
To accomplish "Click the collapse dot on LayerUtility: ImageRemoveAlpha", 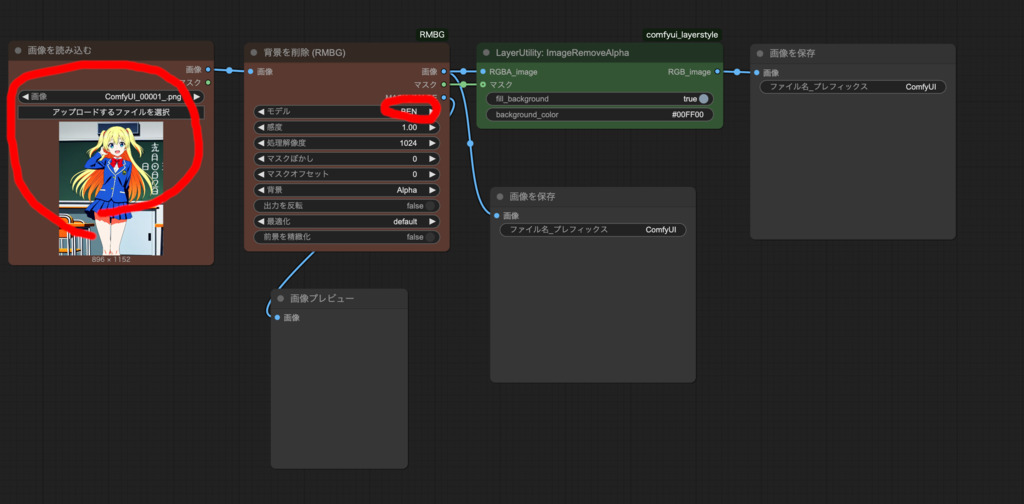I will tap(487, 52).
